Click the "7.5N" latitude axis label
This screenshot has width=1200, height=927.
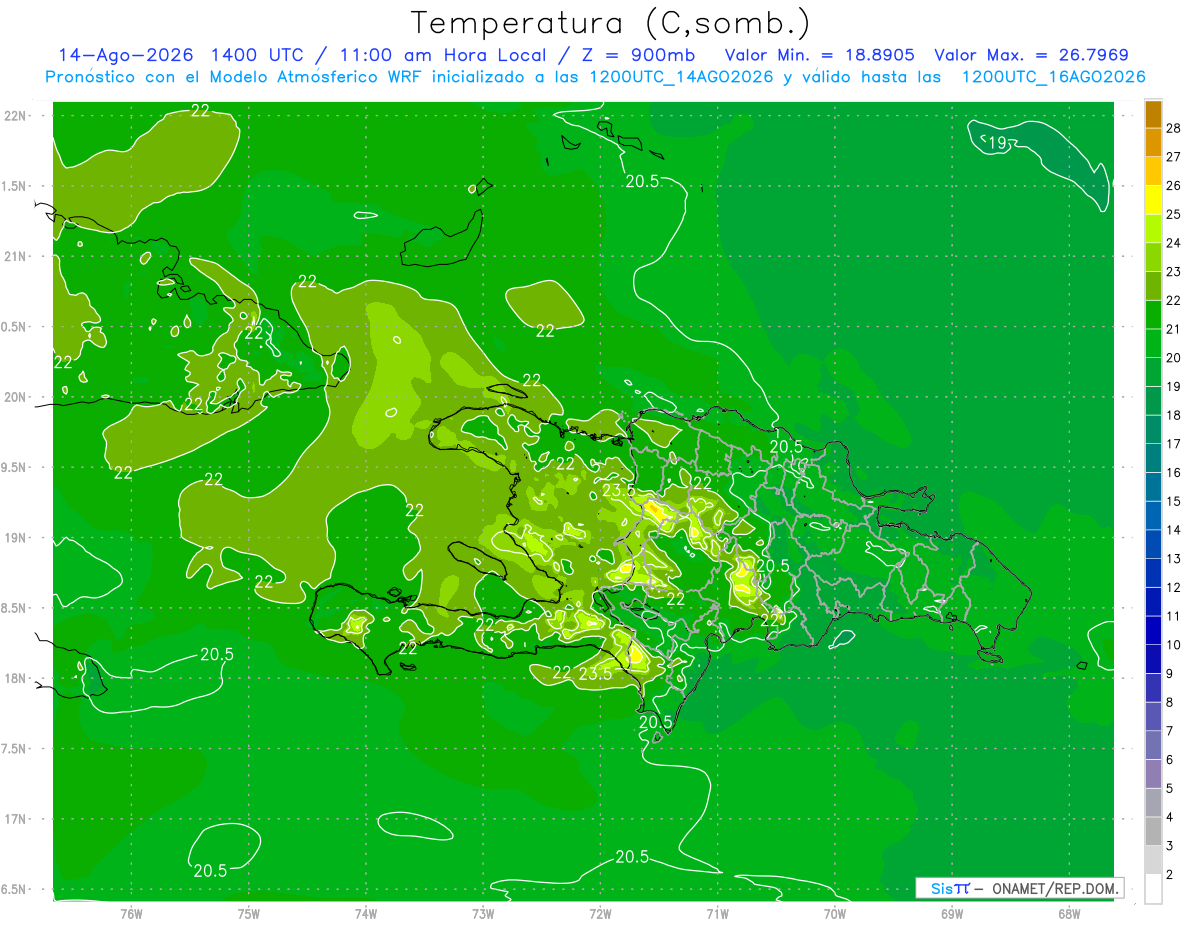[14, 749]
